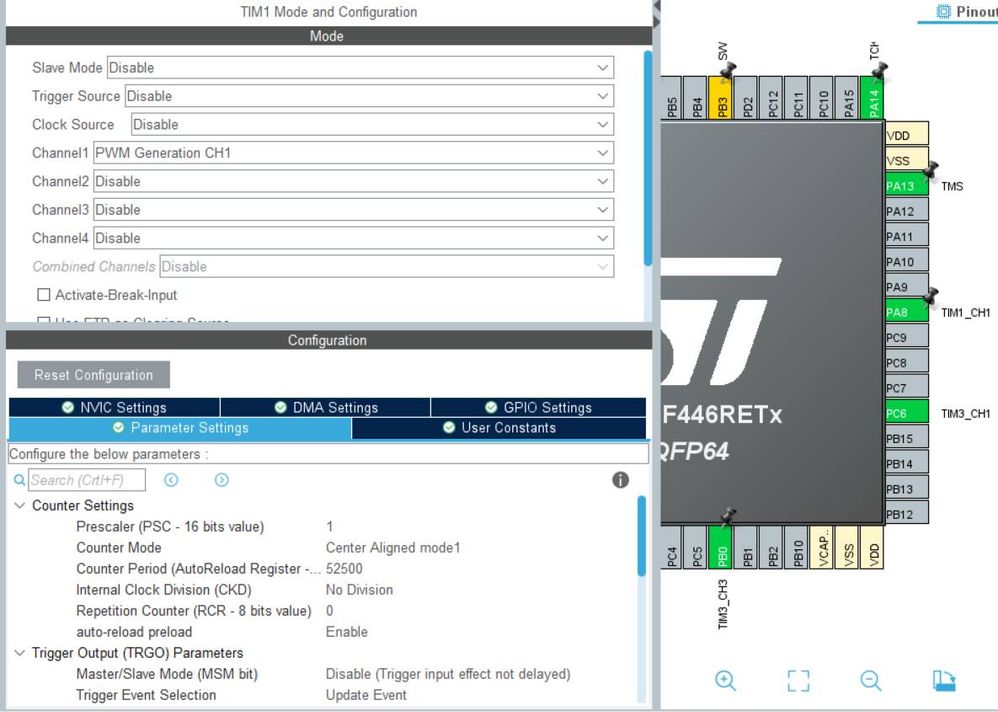
Task: Select pin PC12 on the chip
Action: pyautogui.click(x=772, y=98)
